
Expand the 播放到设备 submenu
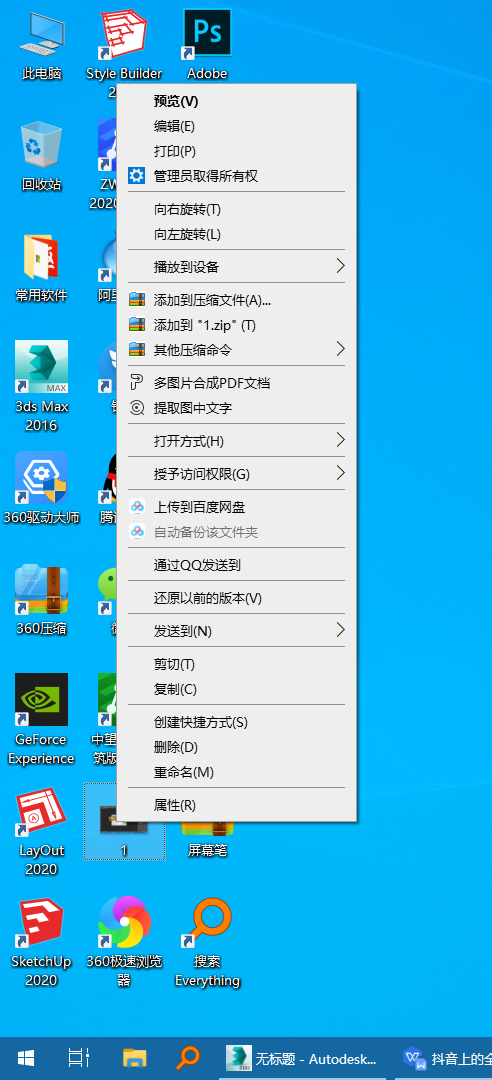[236, 267]
